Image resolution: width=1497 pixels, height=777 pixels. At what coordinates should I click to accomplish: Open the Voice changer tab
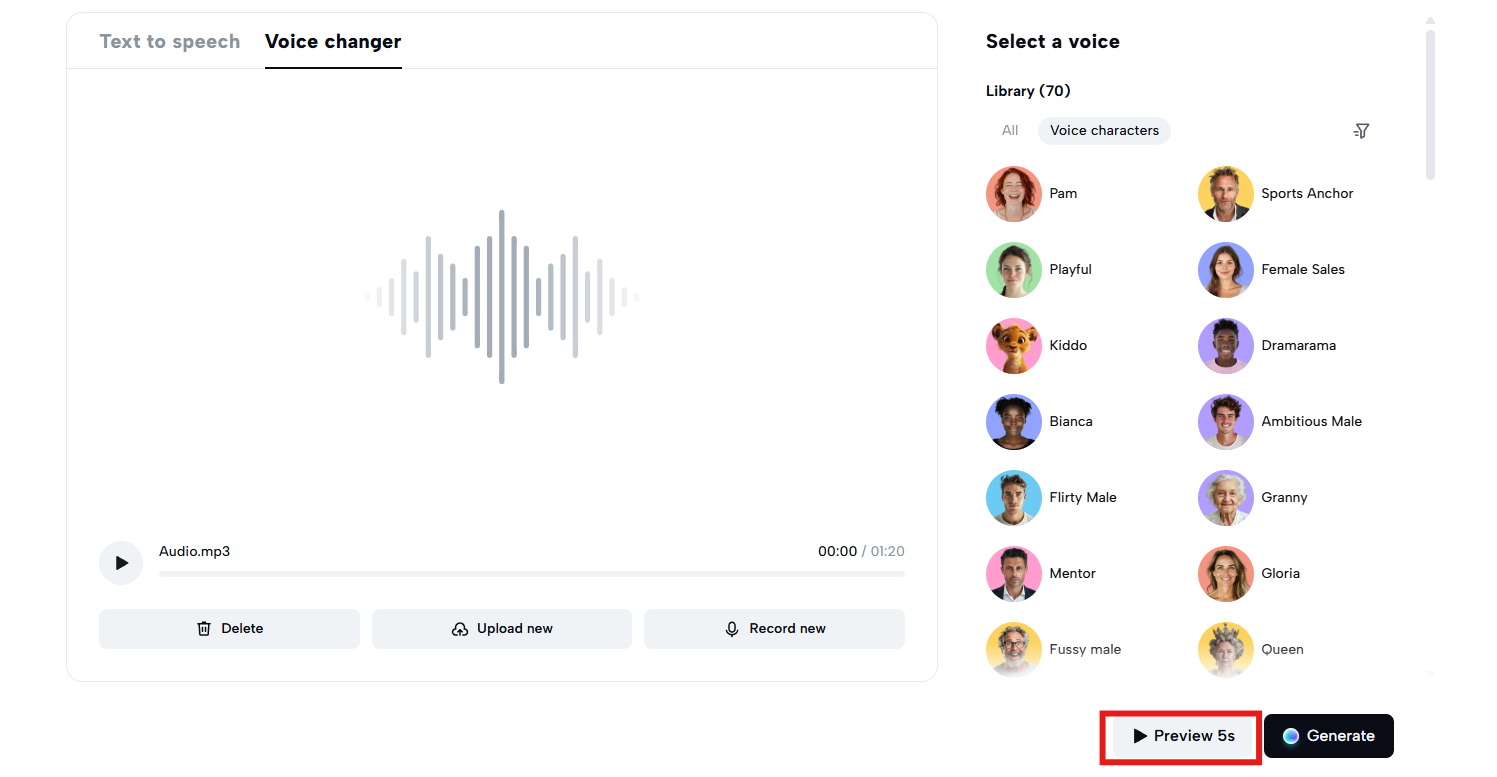(x=333, y=42)
